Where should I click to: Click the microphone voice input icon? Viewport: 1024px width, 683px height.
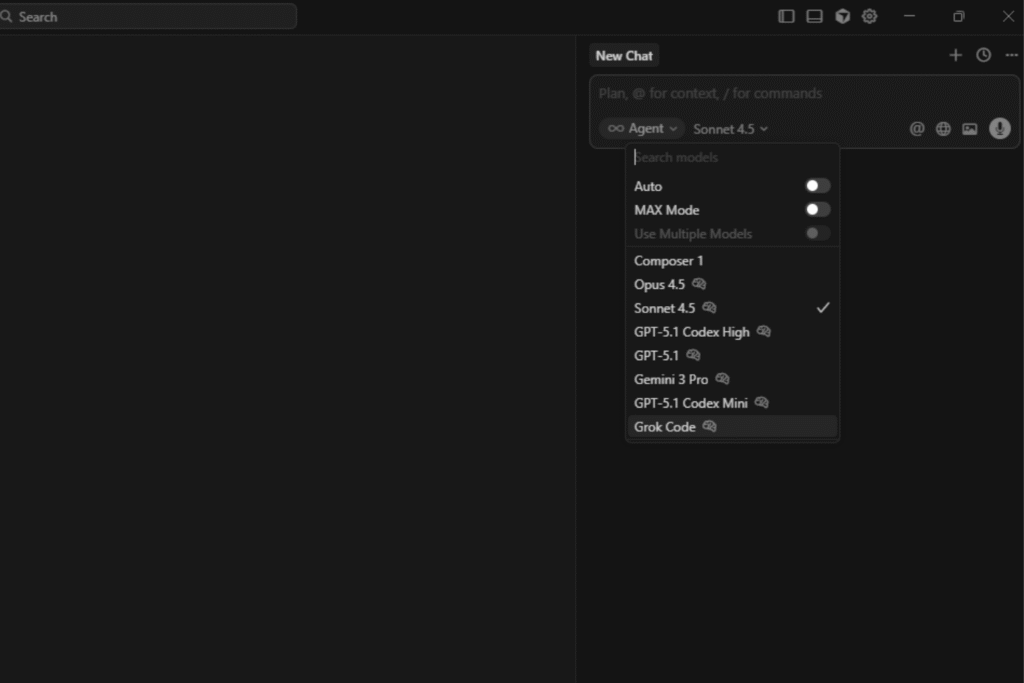[999, 128]
